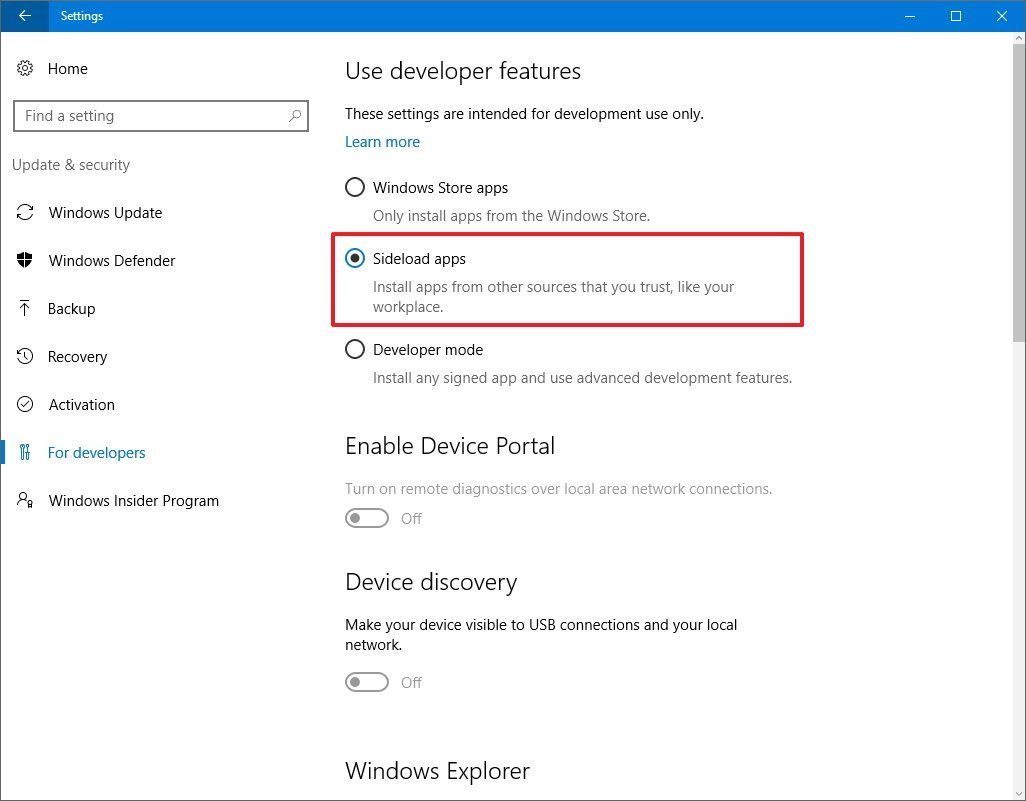Open the Windows Insider Program page
The width and height of the screenshot is (1026, 801).
[x=133, y=500]
